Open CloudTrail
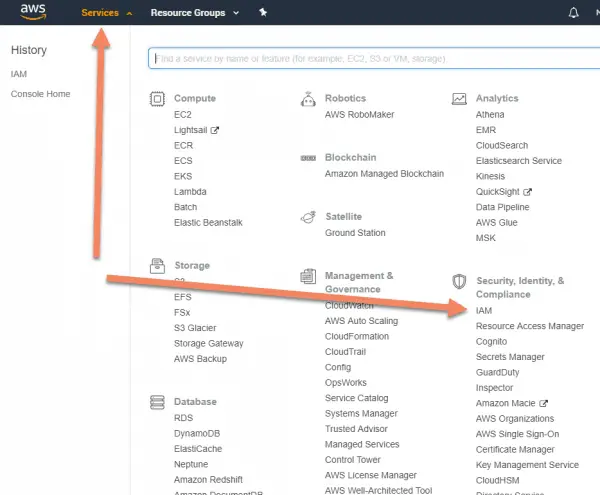Viewport: 600px width, 495px height. [x=345, y=352]
